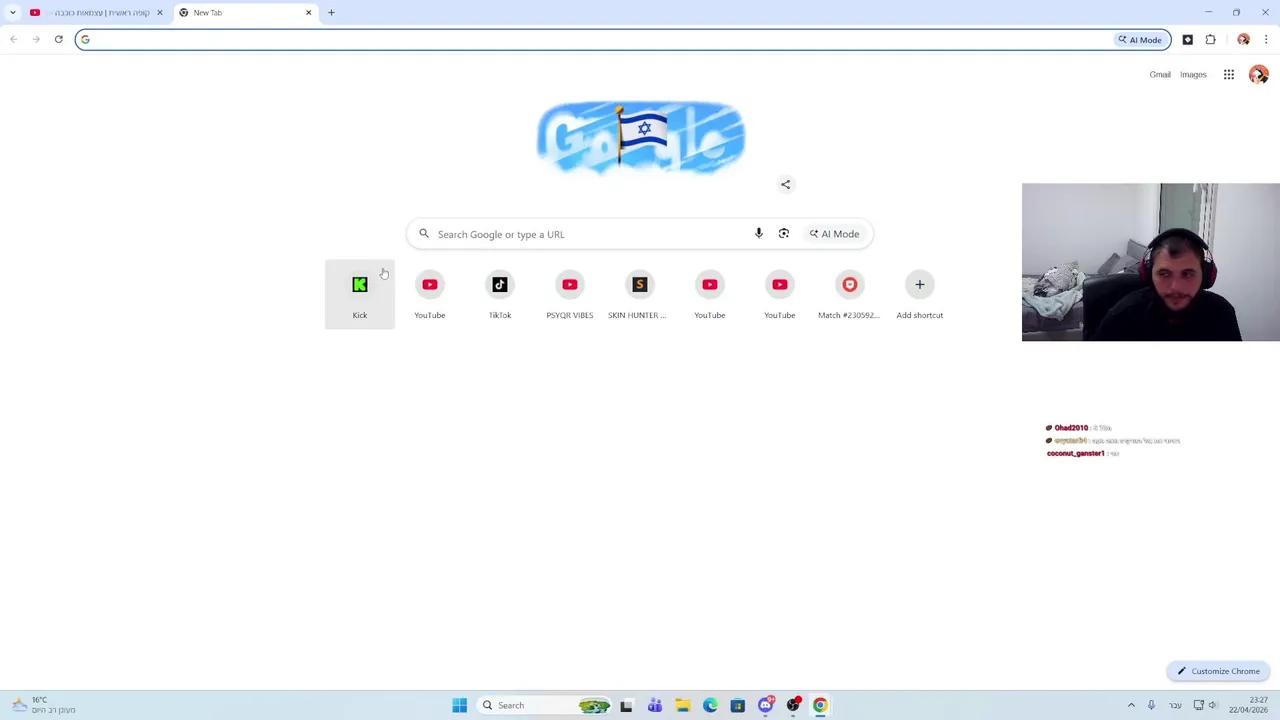Open the Images link
The image size is (1280, 720).
[1193, 75]
